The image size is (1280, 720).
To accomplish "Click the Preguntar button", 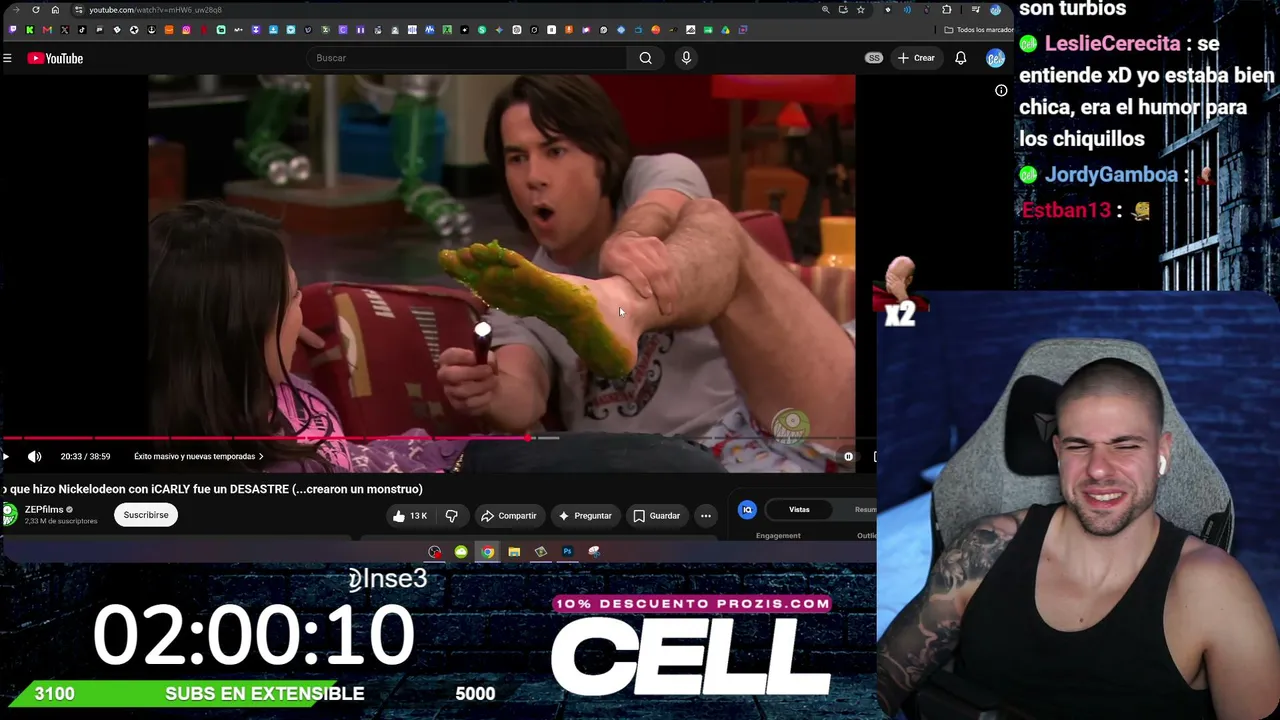I will (x=585, y=516).
